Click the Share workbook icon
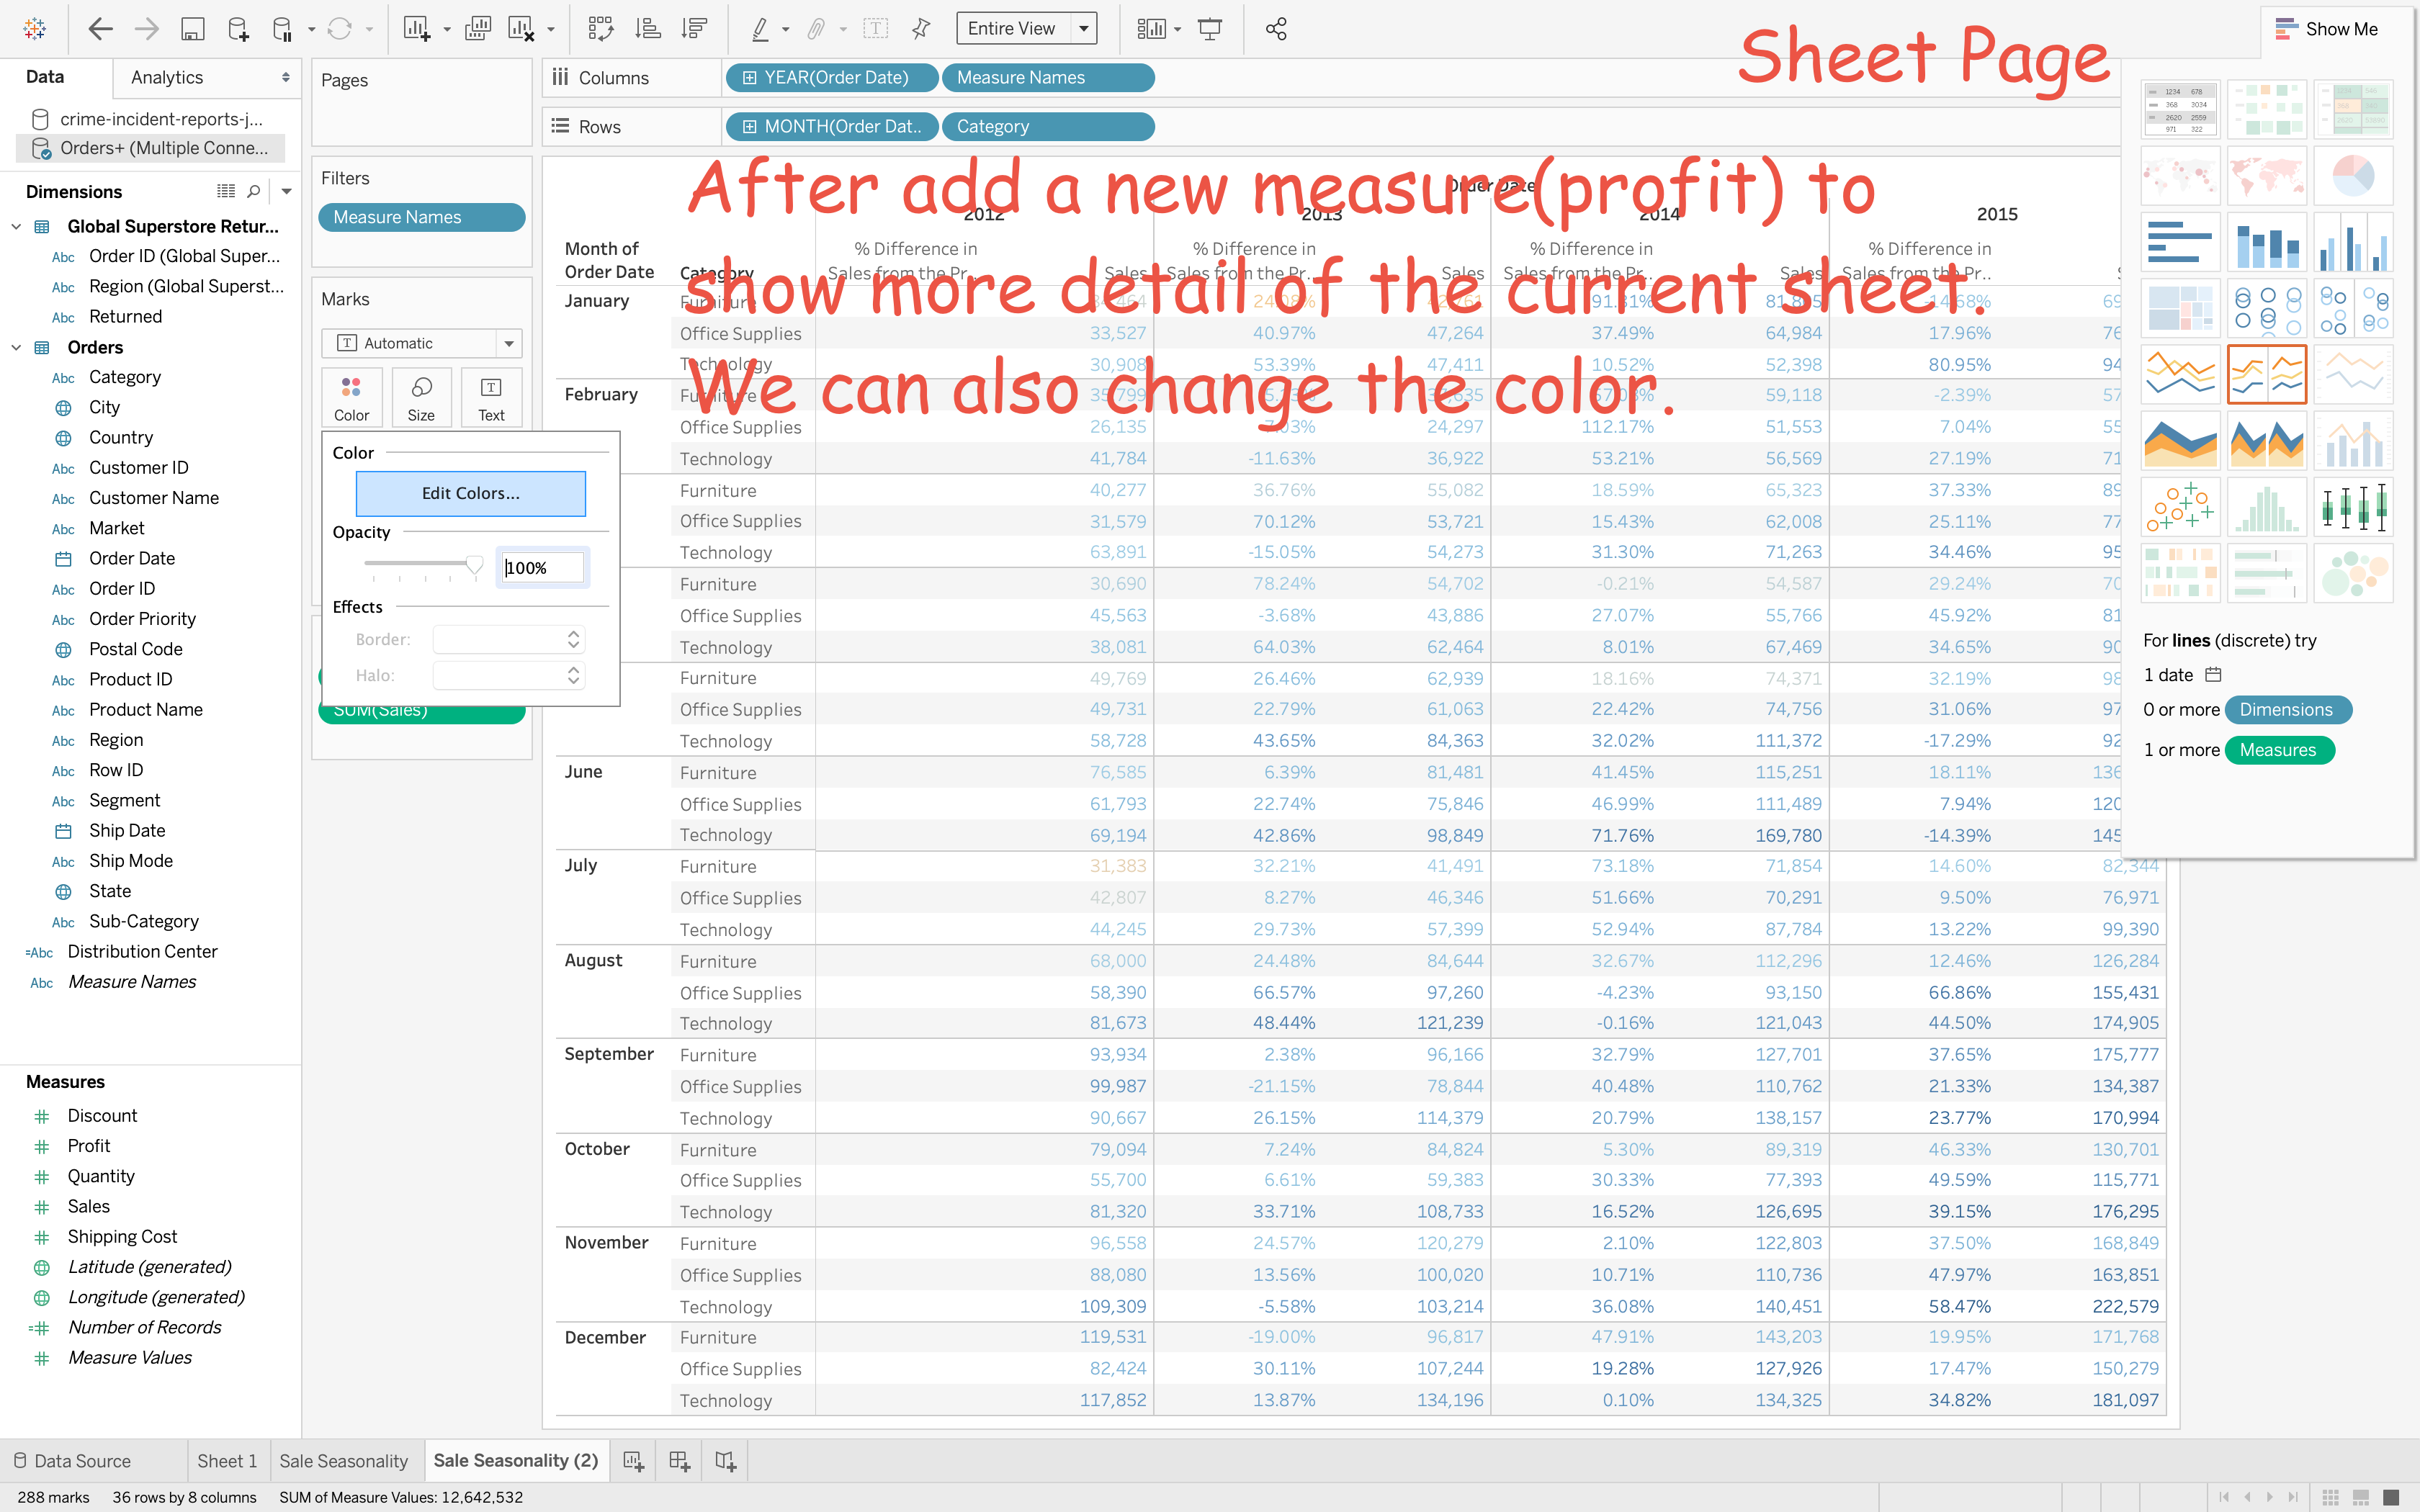This screenshot has width=2420, height=1512. pyautogui.click(x=1276, y=29)
